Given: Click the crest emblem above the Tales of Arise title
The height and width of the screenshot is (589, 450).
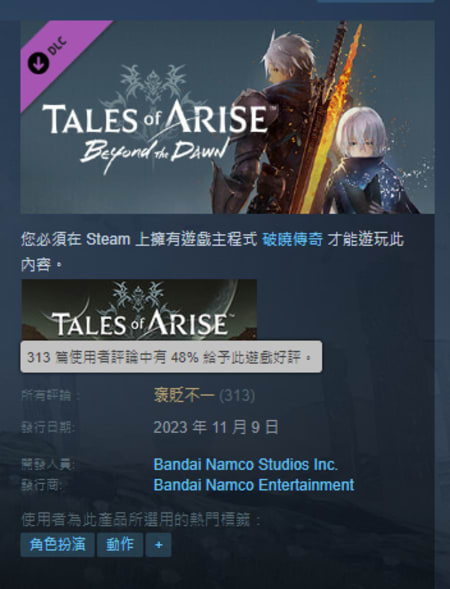Looking at the screenshot, I should [153, 84].
